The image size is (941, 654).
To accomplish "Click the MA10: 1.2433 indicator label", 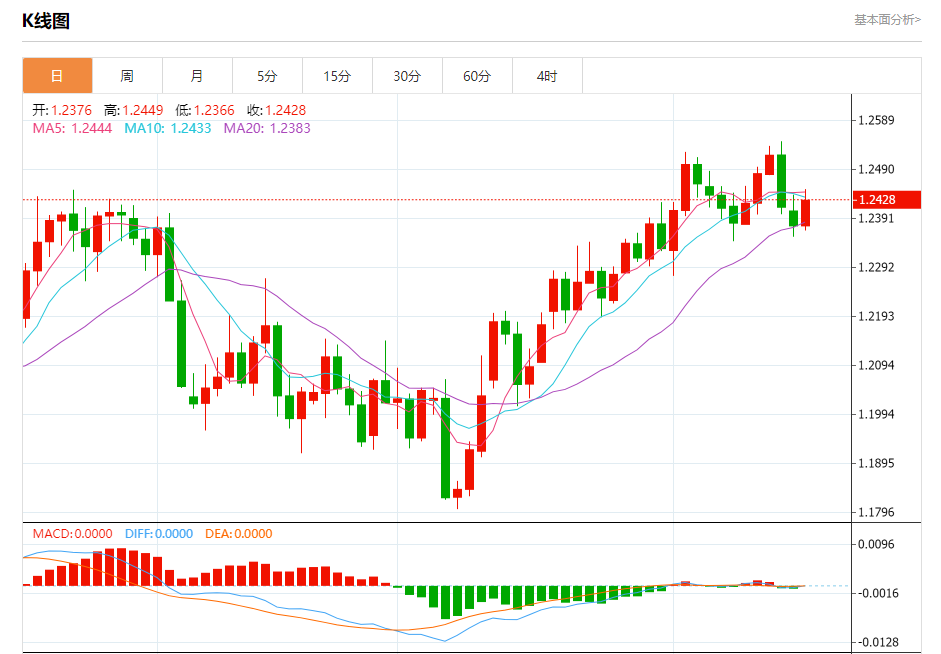I will 168,128.
